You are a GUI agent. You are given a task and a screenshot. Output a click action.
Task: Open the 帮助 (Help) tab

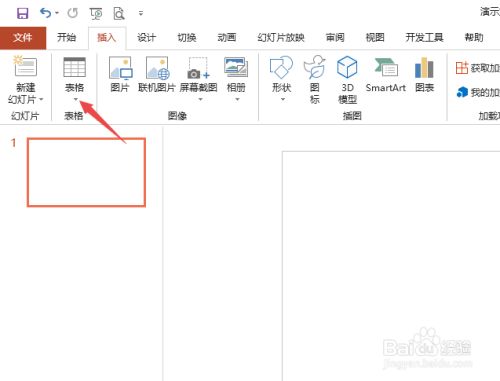pyautogui.click(x=474, y=38)
